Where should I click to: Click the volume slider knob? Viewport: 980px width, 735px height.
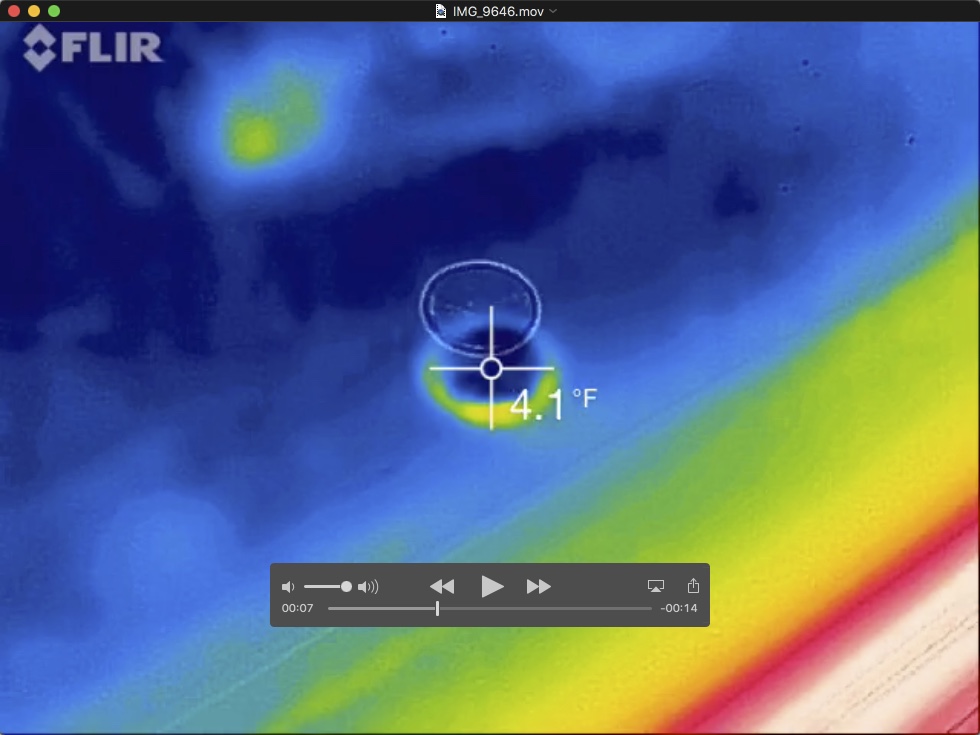pos(346,587)
